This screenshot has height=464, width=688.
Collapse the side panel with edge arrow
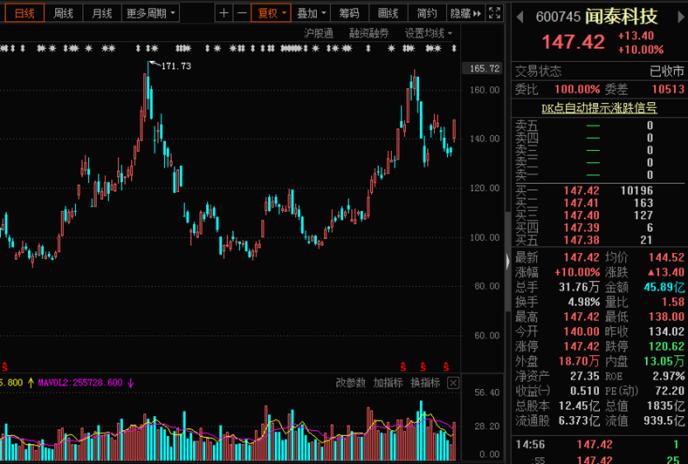pos(508,262)
